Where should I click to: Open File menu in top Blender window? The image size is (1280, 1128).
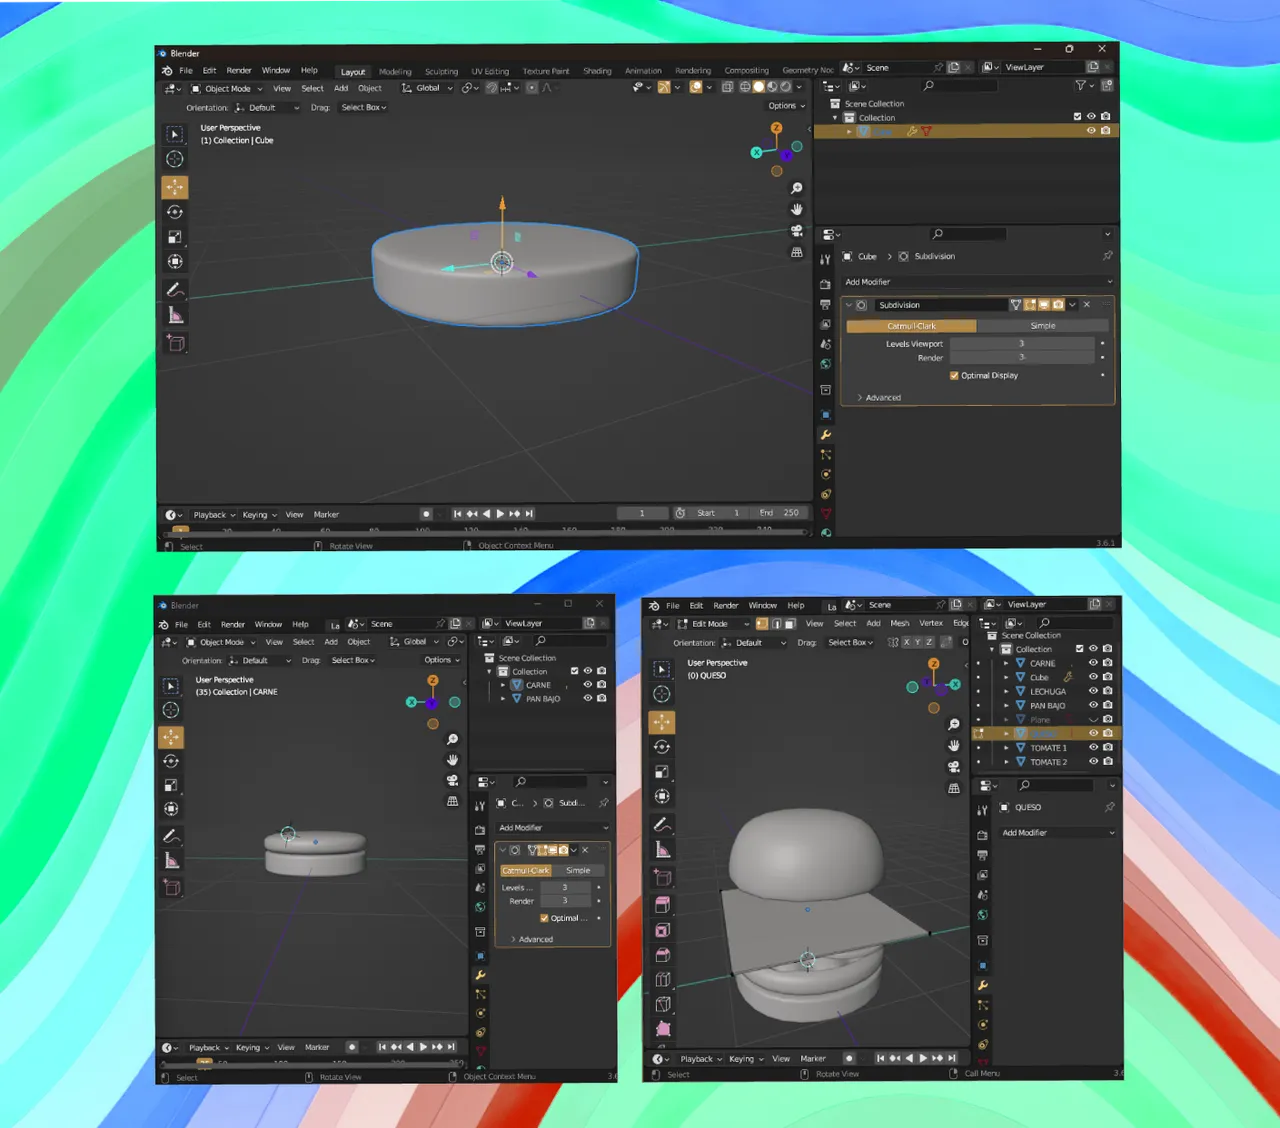pos(186,70)
